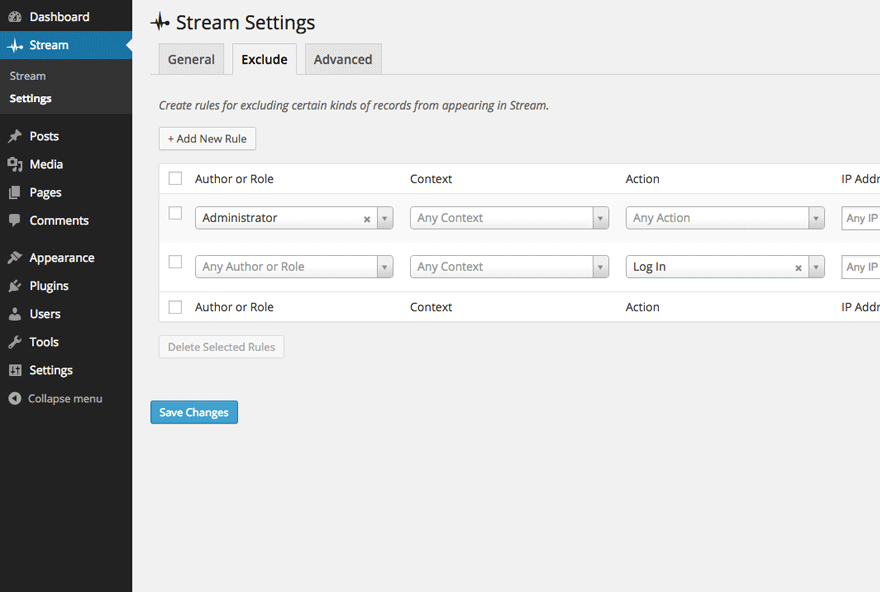Clear the Log In selection with x
The image size is (880, 592).
[x=798, y=268]
